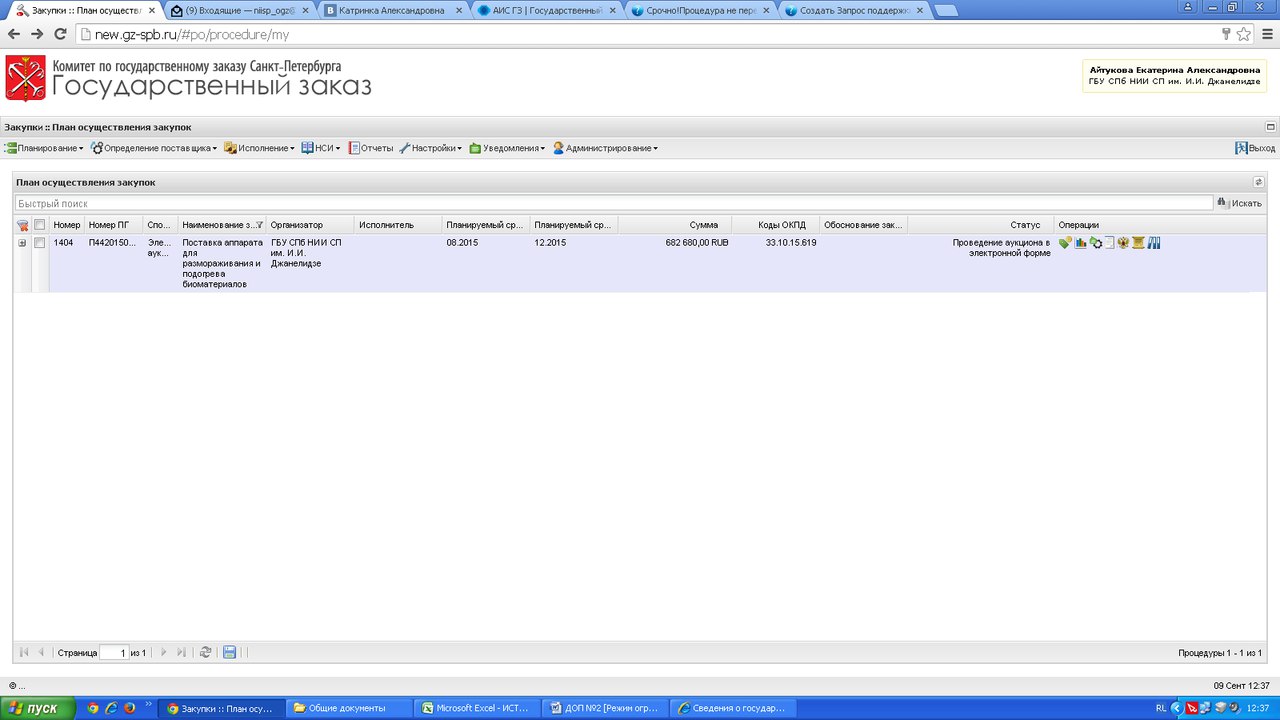This screenshot has width=1280, height=720.
Task: Click the clear filter icon in table header
Action: 22,225
